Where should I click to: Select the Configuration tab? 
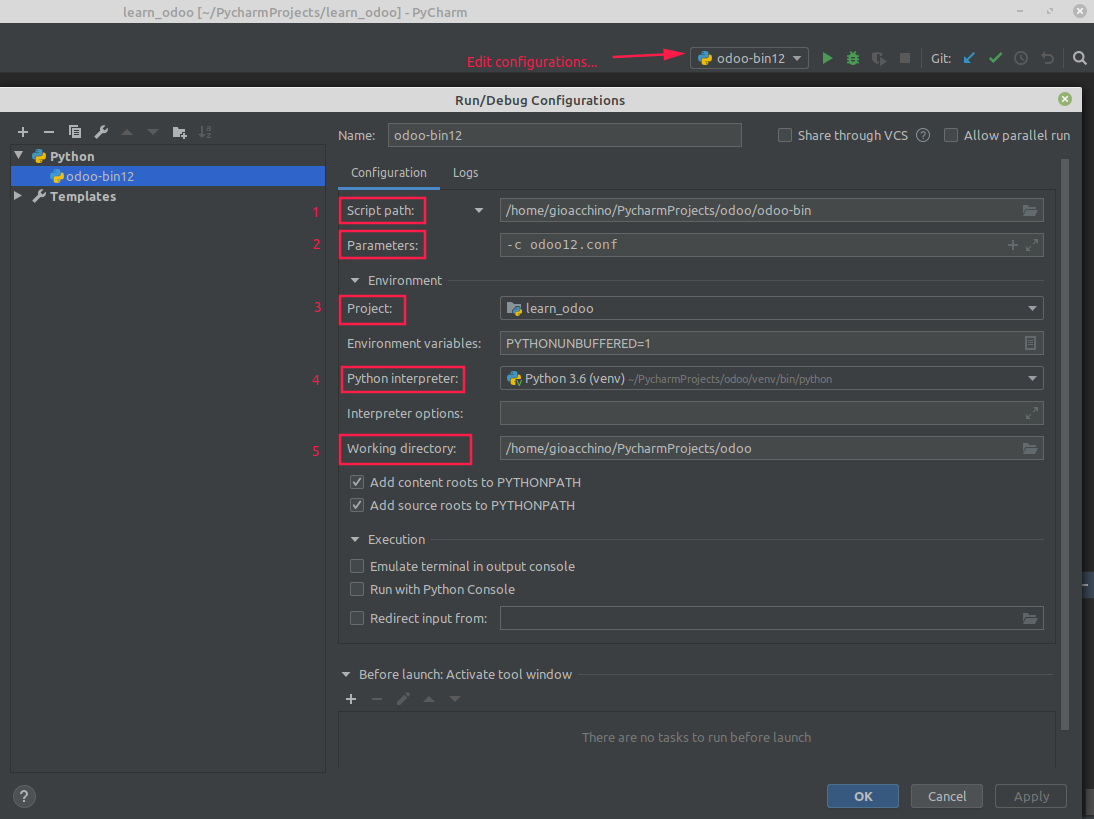388,172
